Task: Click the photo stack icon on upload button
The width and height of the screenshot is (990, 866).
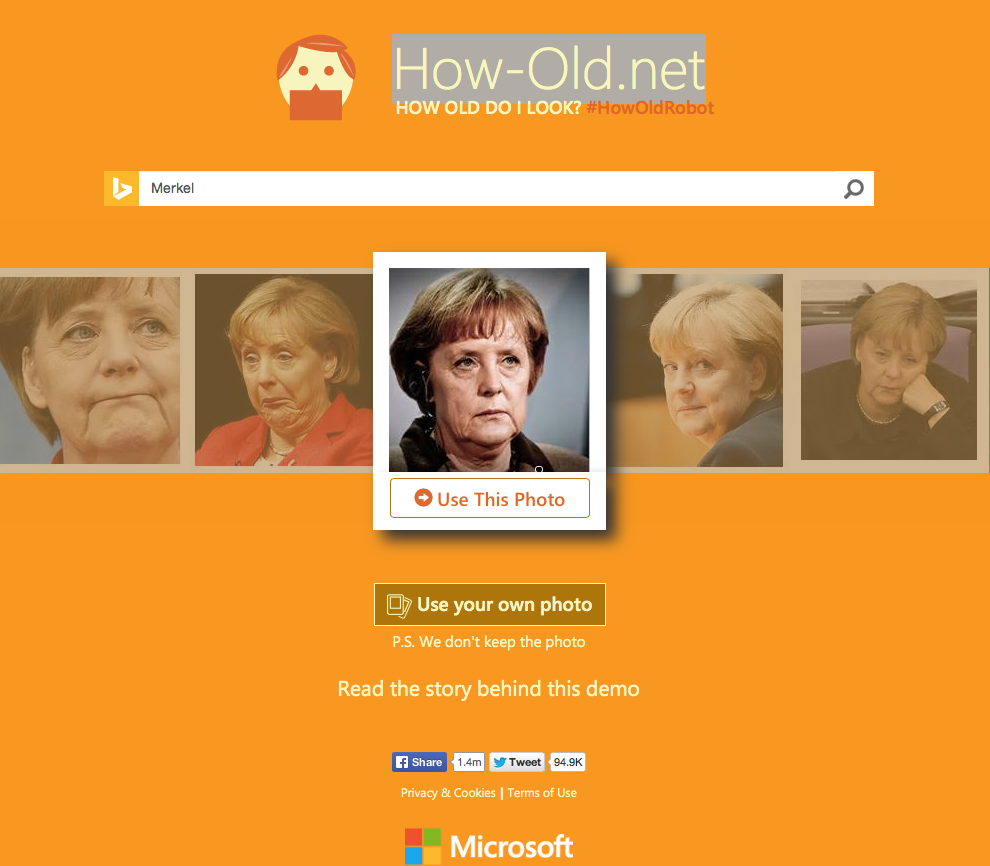Action: (x=399, y=605)
